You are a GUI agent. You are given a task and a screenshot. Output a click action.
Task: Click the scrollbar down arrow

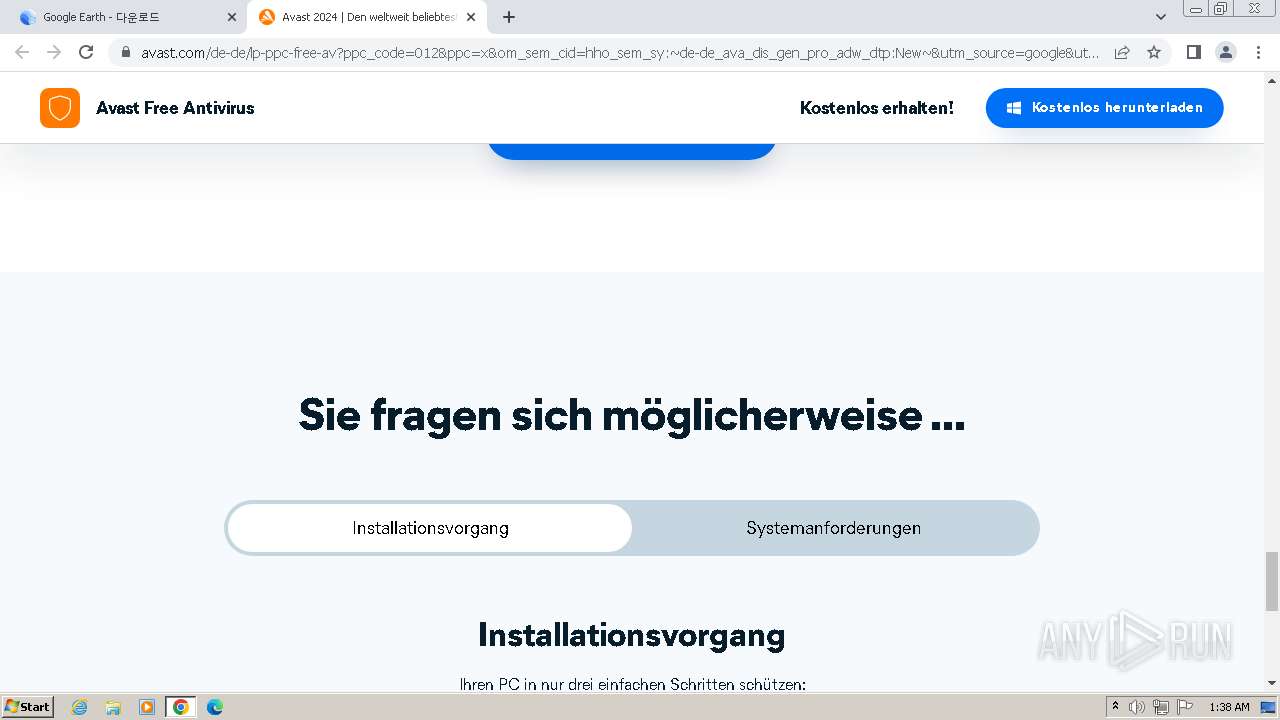1272,683
